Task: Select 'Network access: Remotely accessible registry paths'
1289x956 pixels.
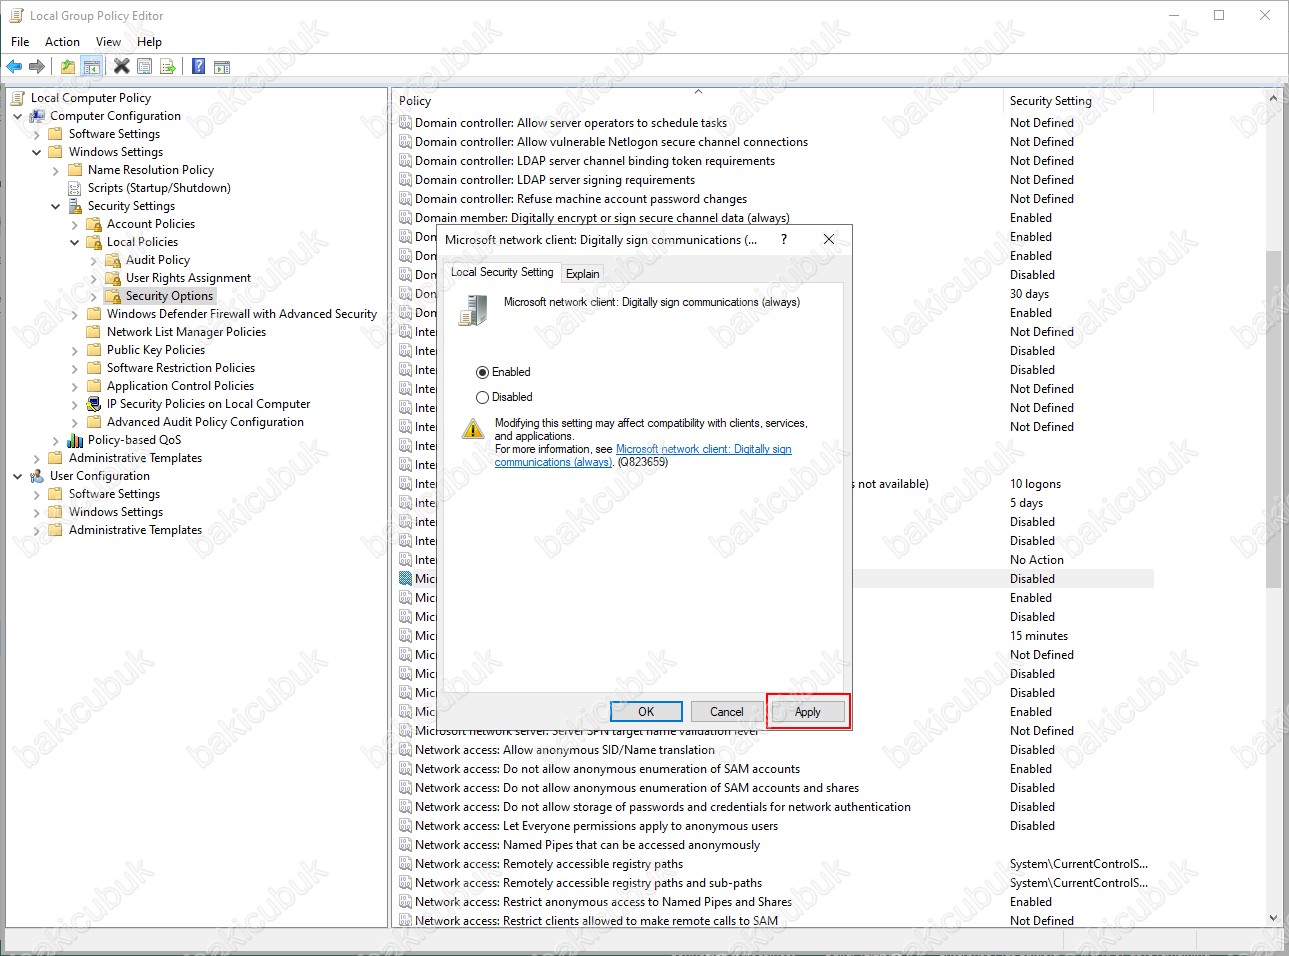Action: click(x=549, y=864)
